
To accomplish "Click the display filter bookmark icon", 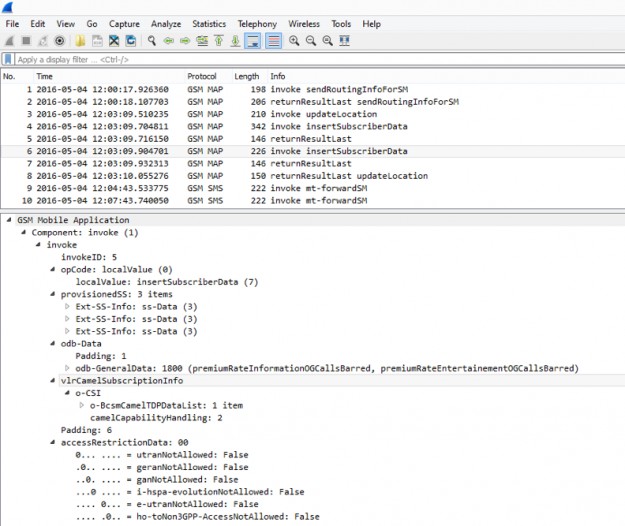I will point(9,59).
